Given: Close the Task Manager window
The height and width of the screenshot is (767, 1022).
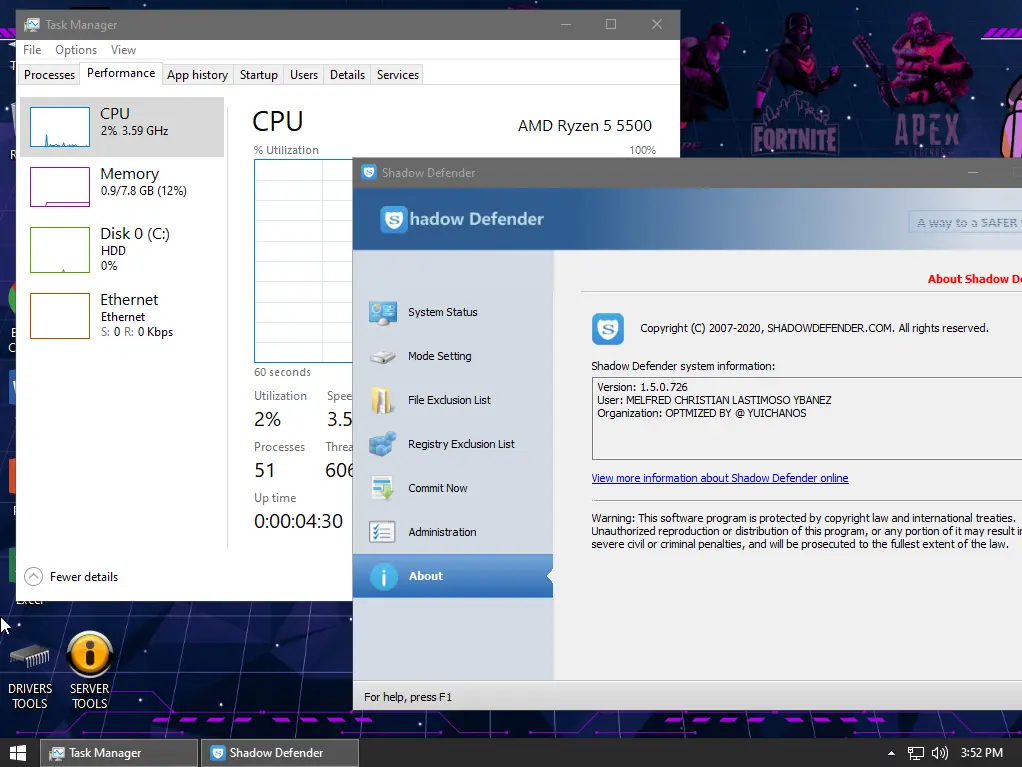Looking at the screenshot, I should [x=657, y=25].
